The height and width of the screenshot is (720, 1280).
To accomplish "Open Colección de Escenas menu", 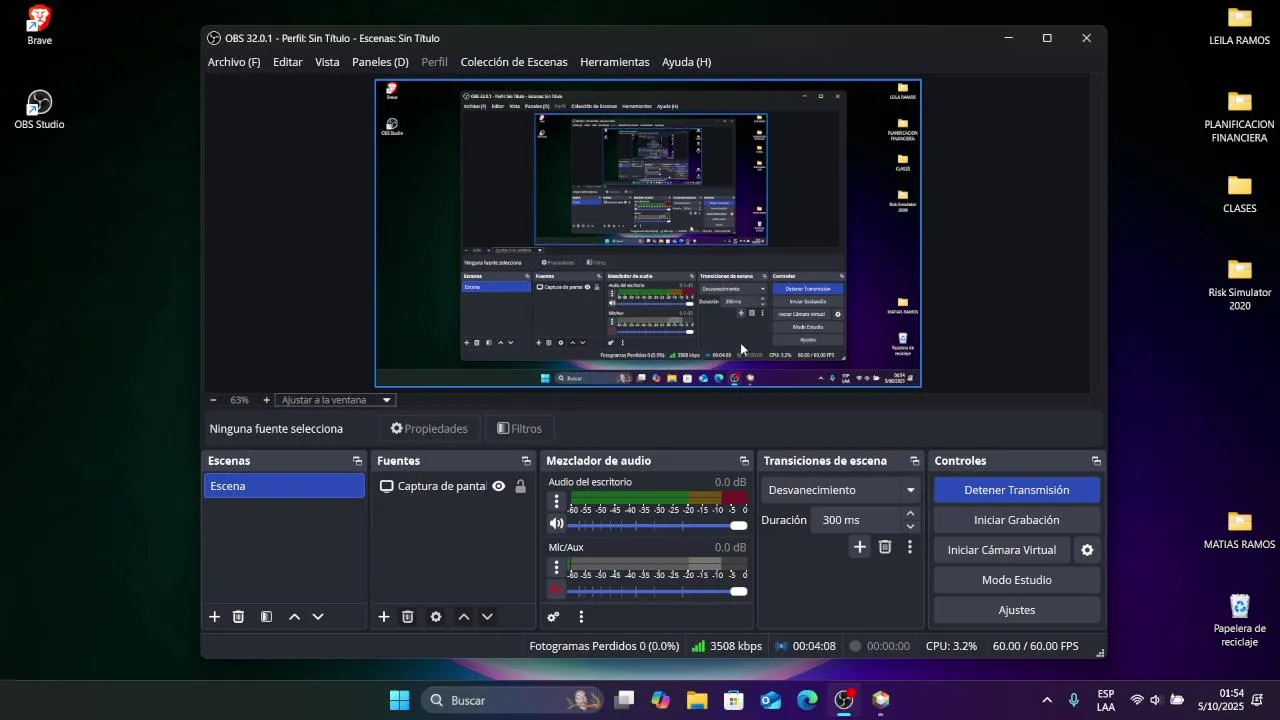I will click(x=514, y=62).
